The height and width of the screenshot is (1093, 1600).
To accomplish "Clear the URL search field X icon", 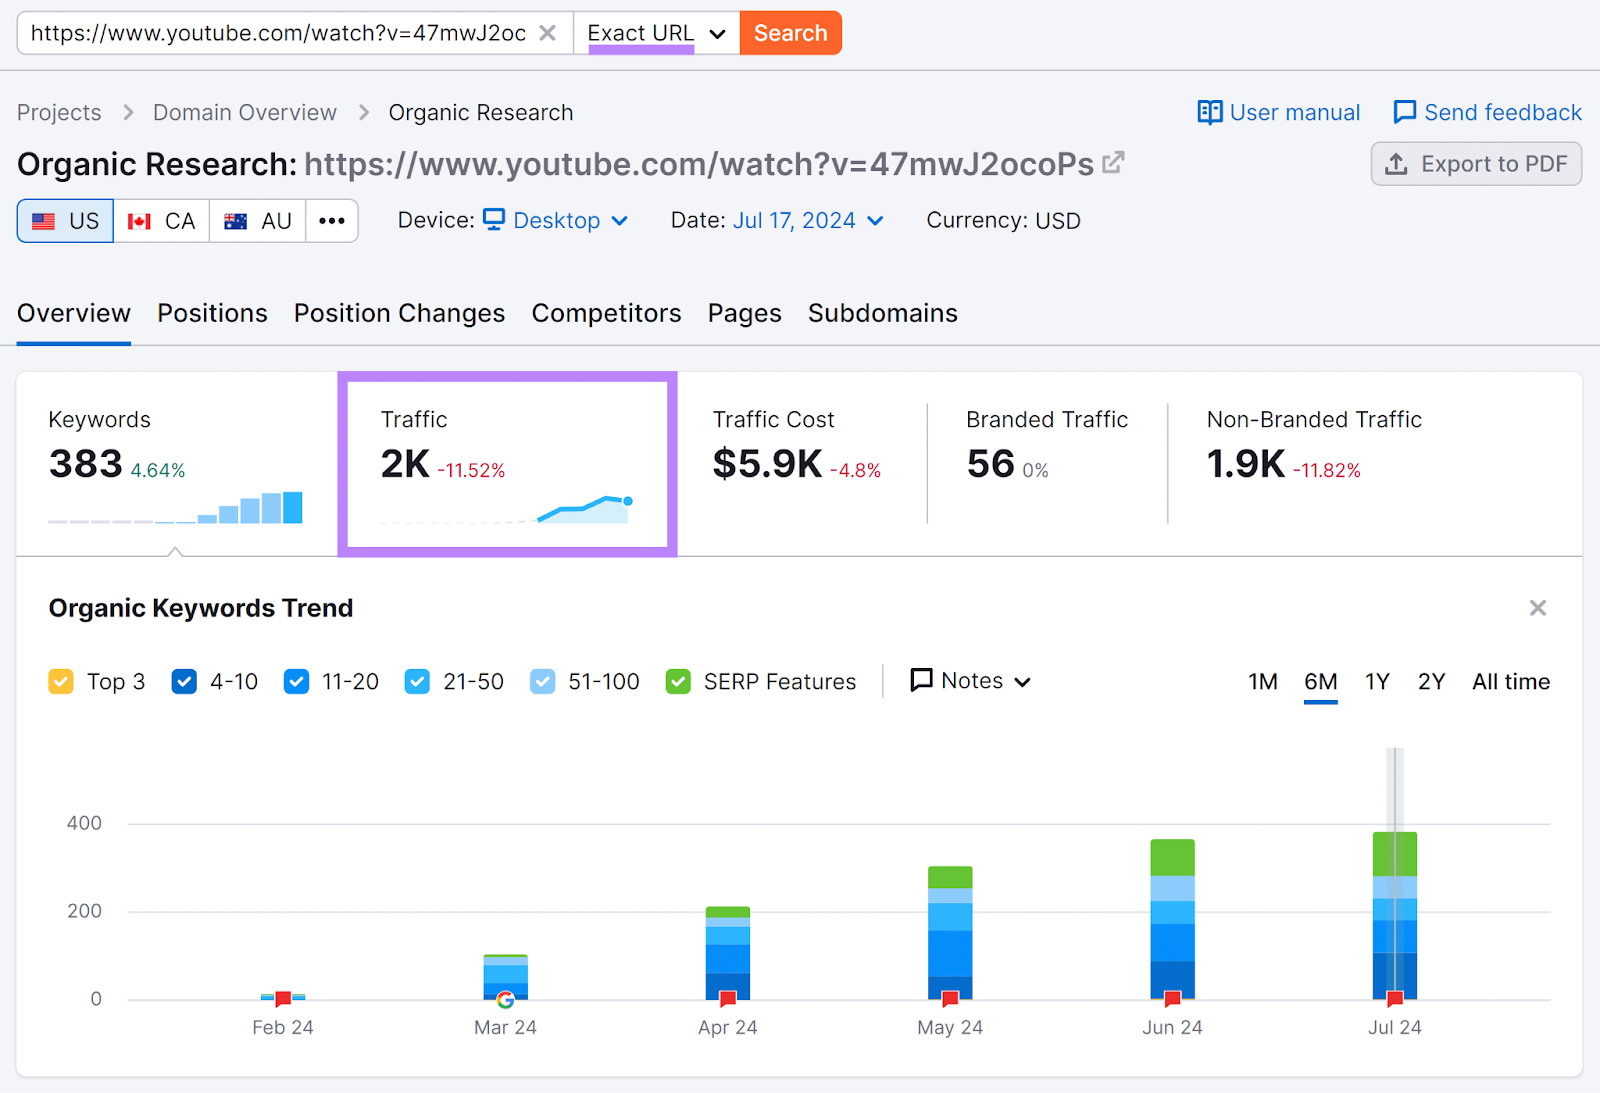I will click(x=547, y=33).
